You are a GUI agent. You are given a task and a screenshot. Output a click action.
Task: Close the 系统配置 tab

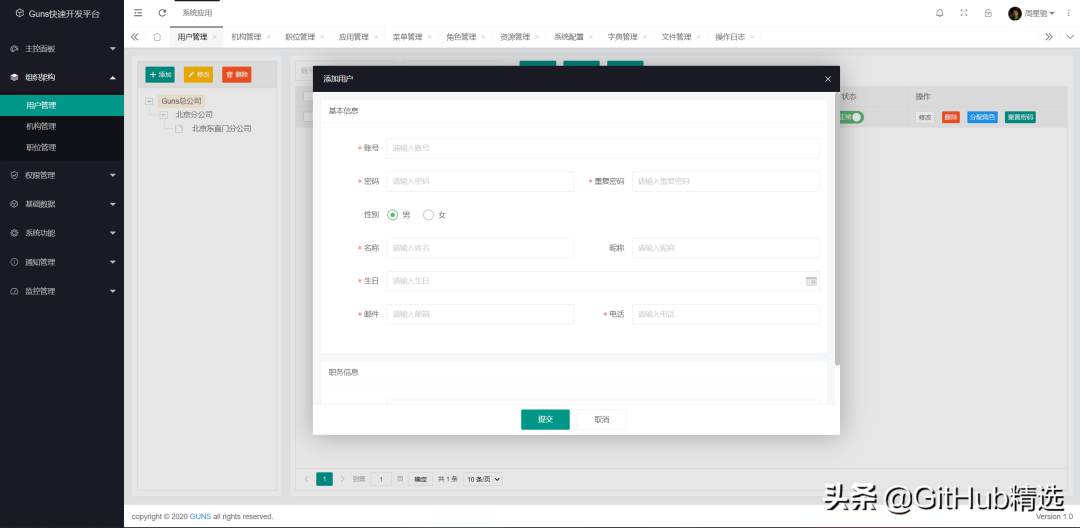coord(590,37)
